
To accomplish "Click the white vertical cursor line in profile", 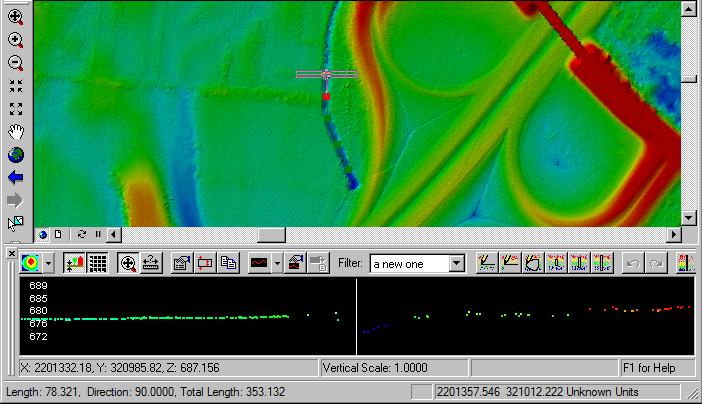I will tap(356, 317).
